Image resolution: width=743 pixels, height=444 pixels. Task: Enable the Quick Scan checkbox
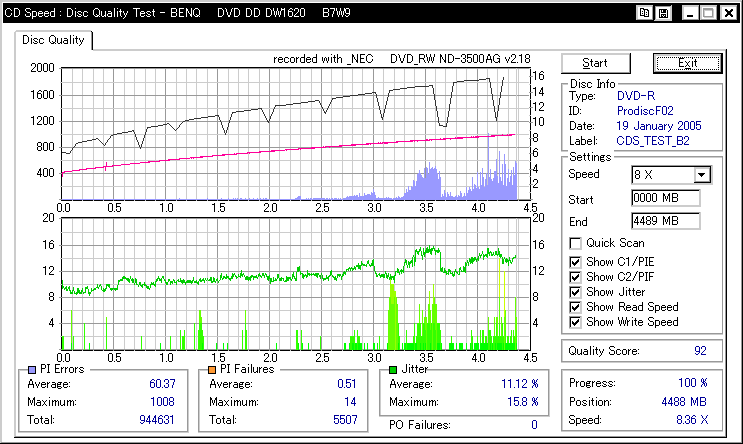[575, 243]
